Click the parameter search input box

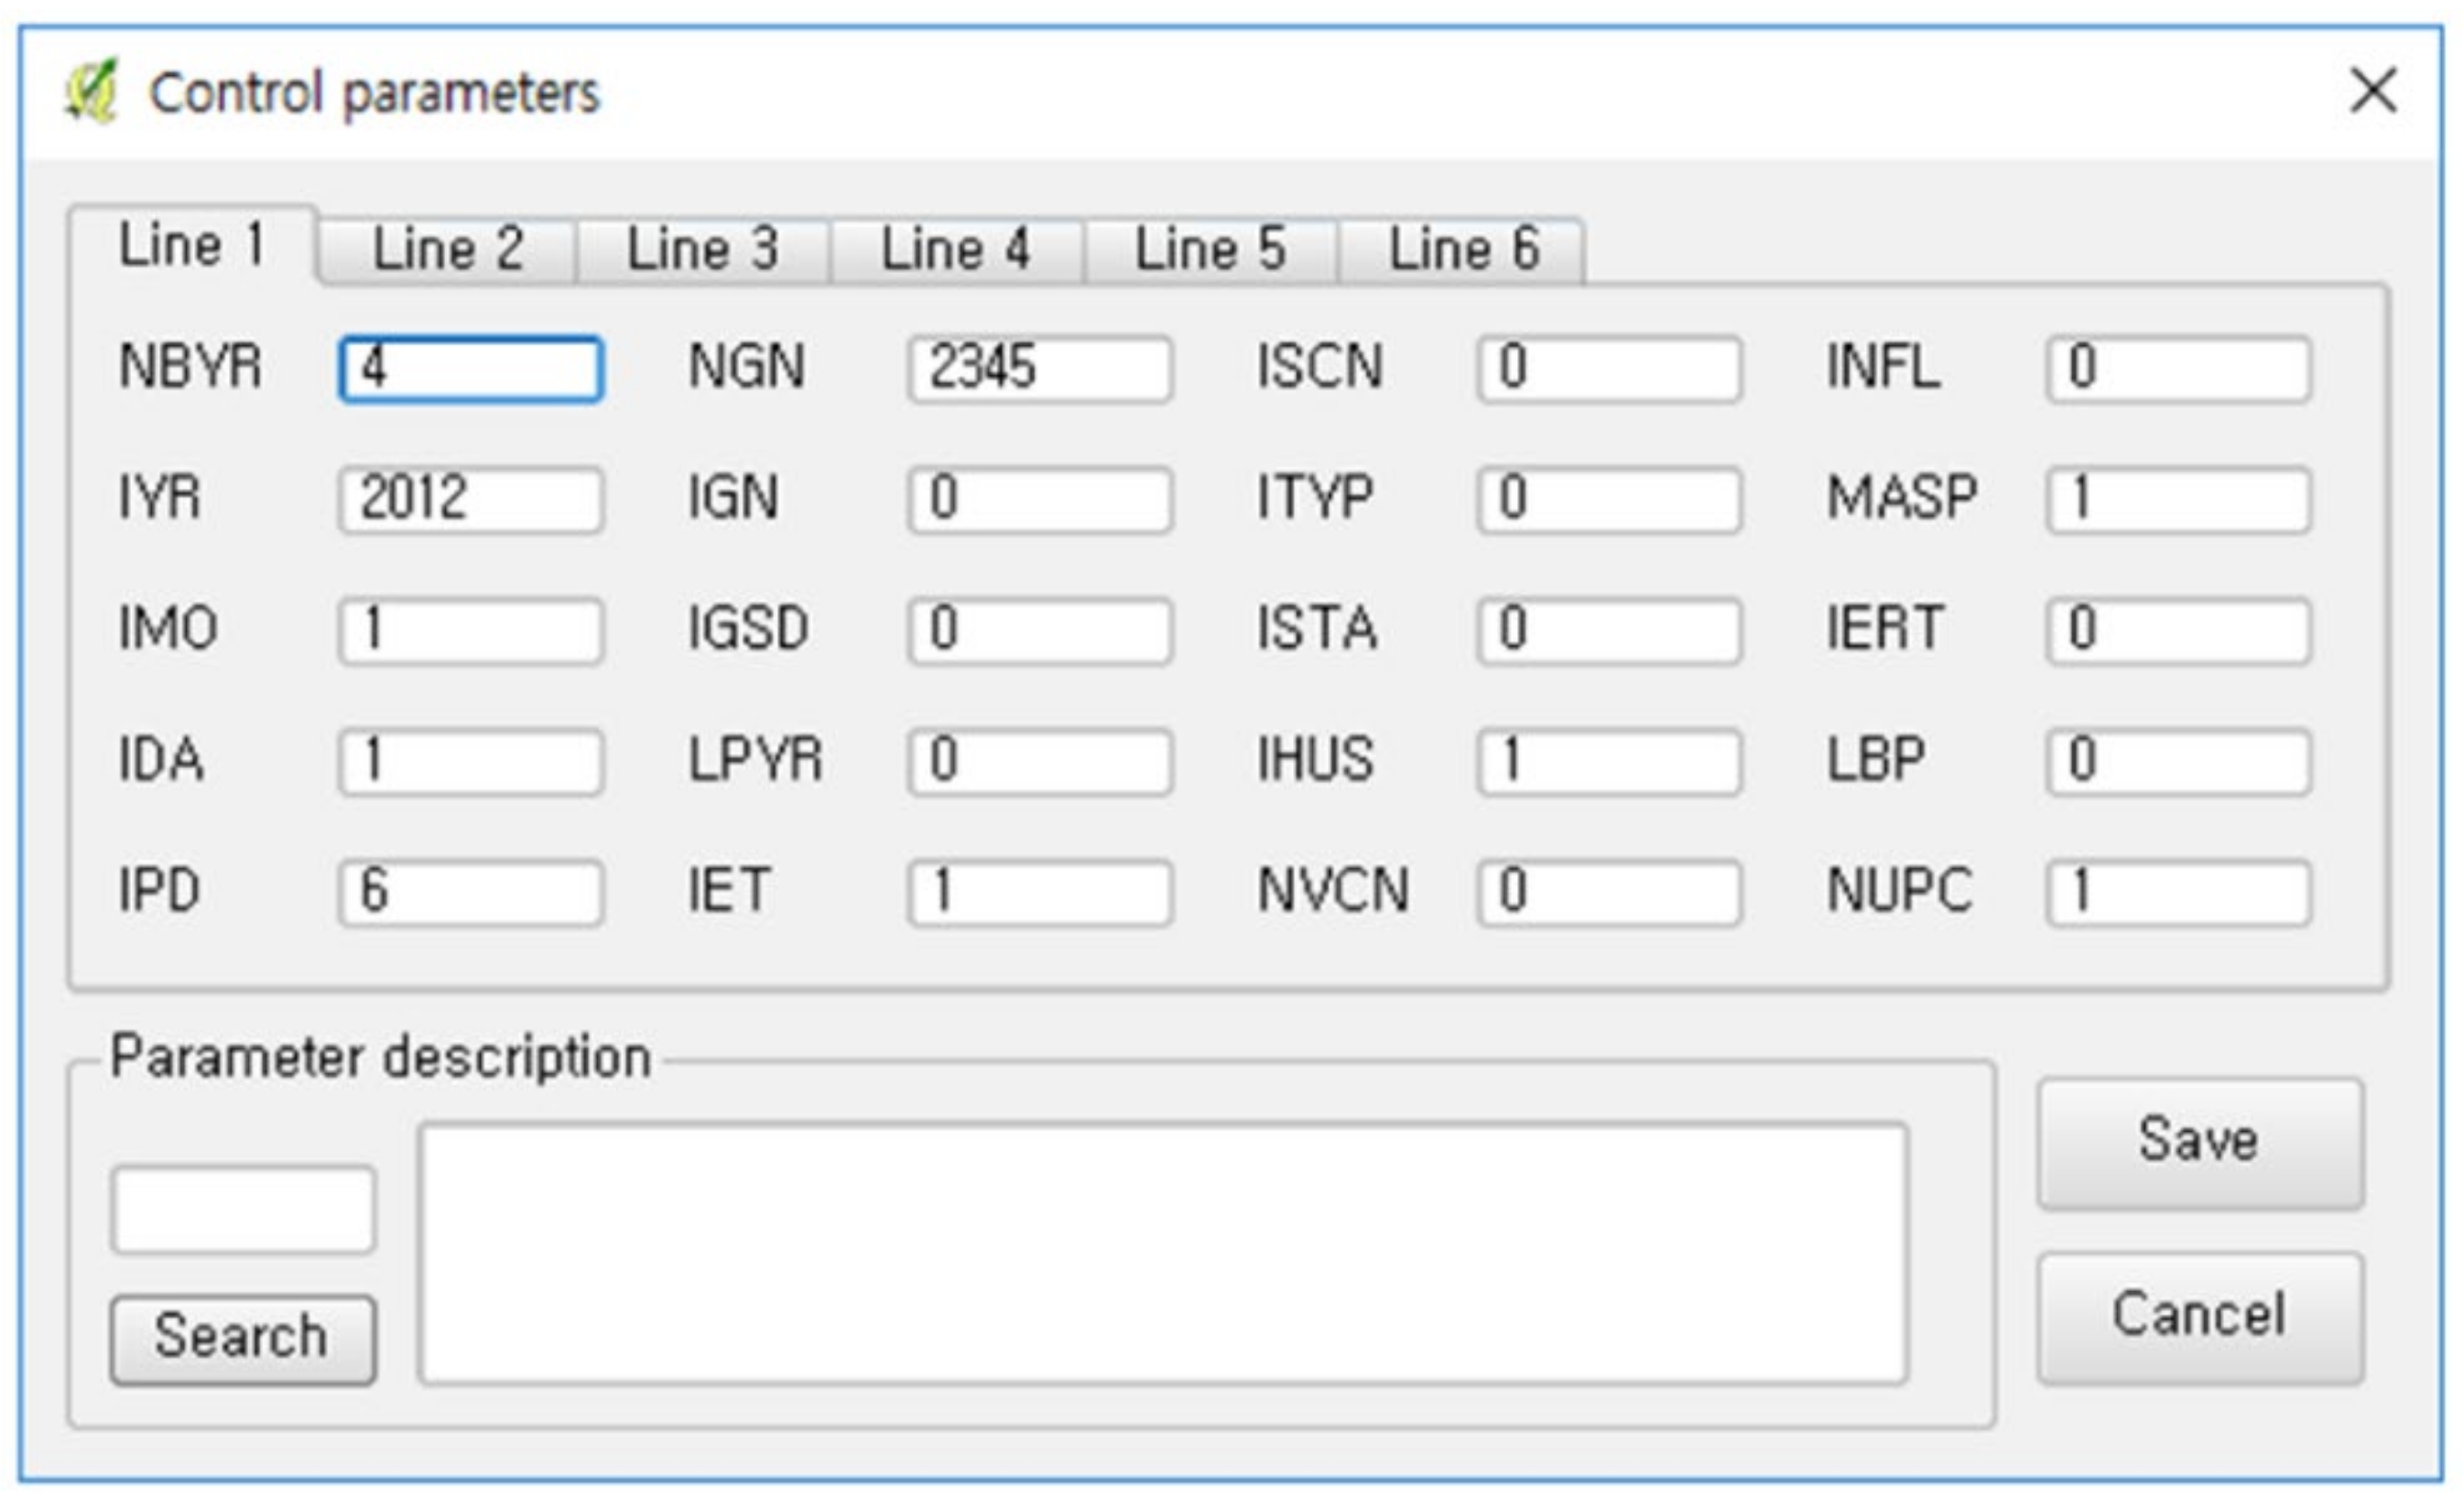[243, 1209]
